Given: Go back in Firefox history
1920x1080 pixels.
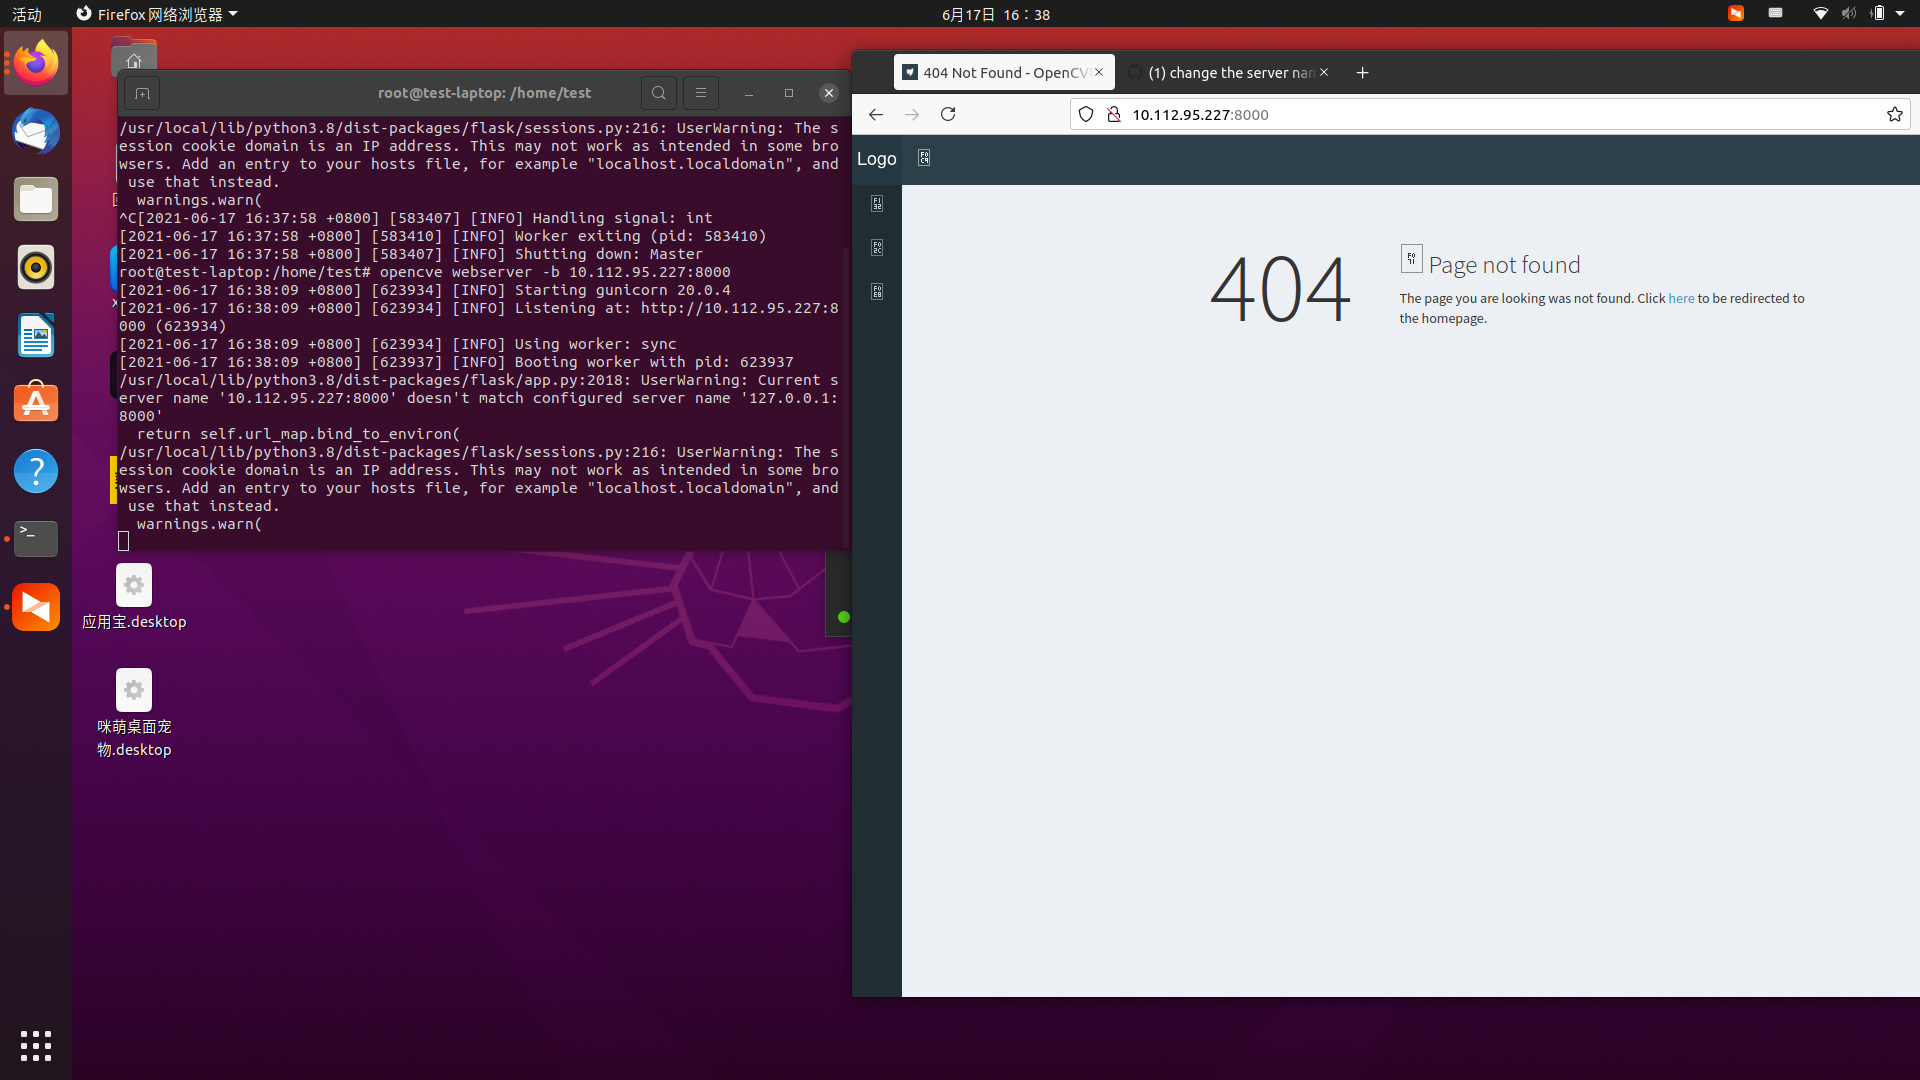Looking at the screenshot, I should (875, 114).
